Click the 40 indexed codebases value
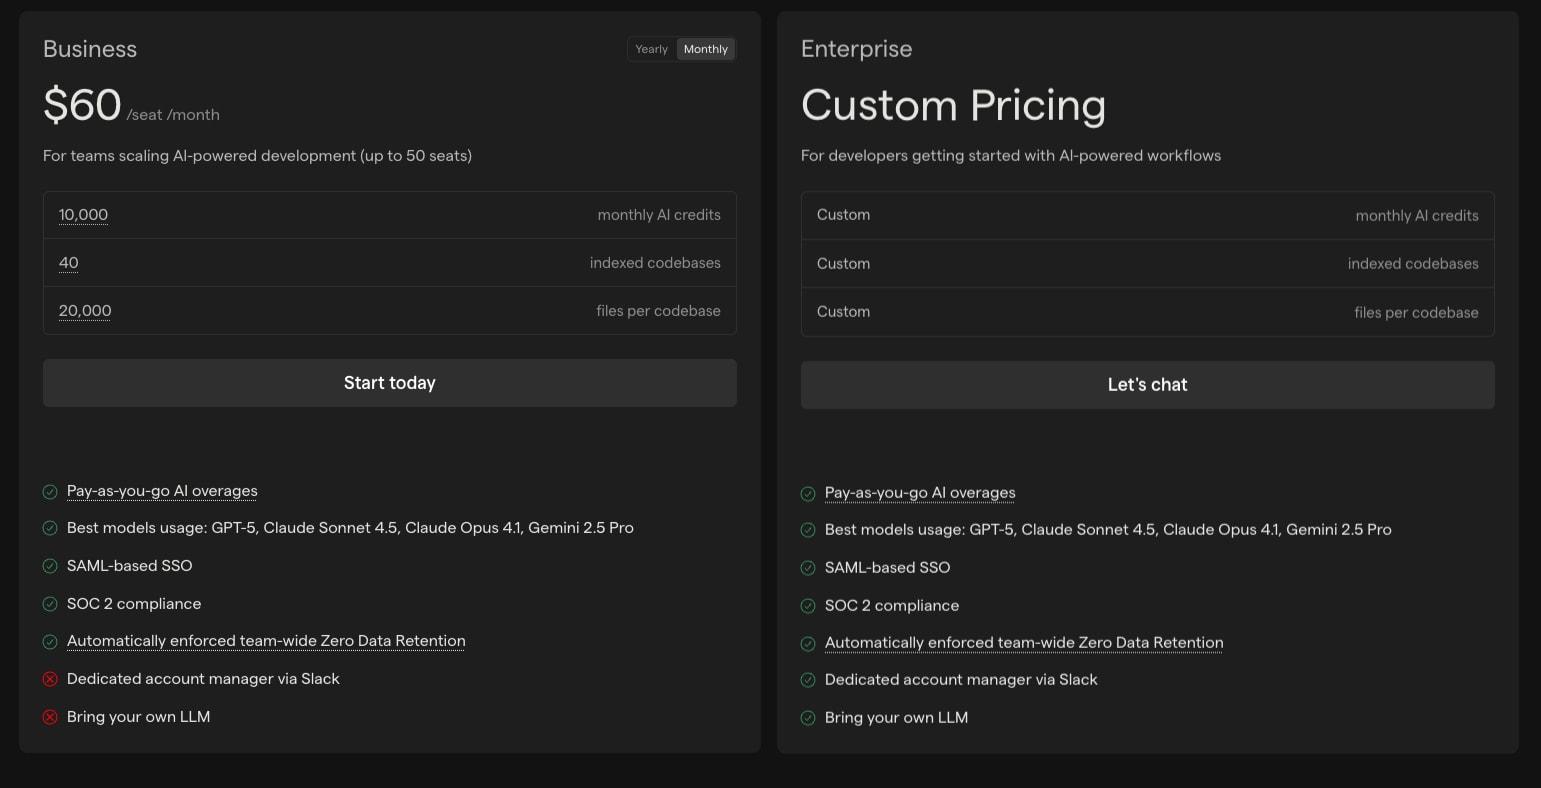The width and height of the screenshot is (1541, 788). (x=68, y=263)
